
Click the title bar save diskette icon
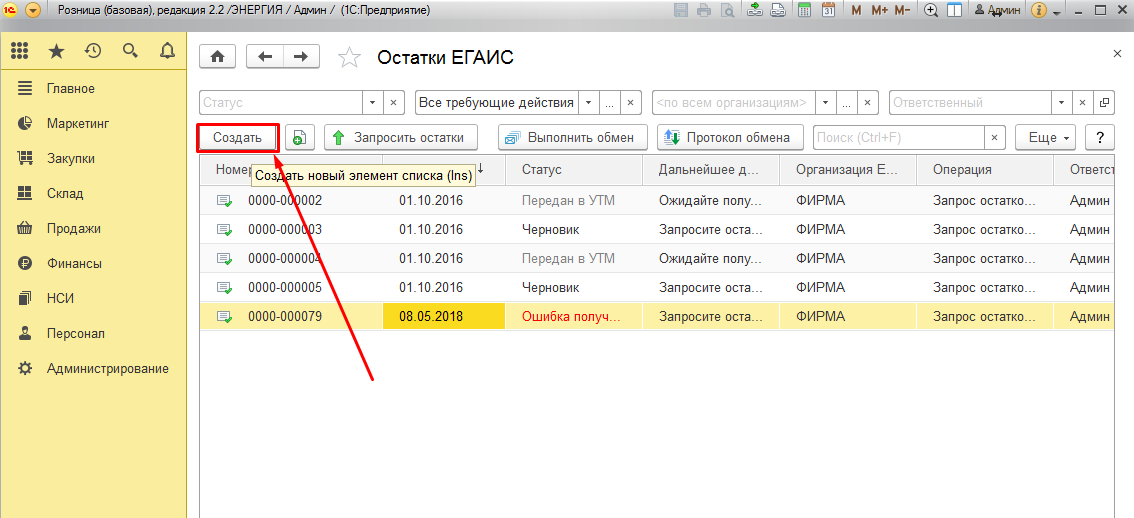click(x=681, y=10)
